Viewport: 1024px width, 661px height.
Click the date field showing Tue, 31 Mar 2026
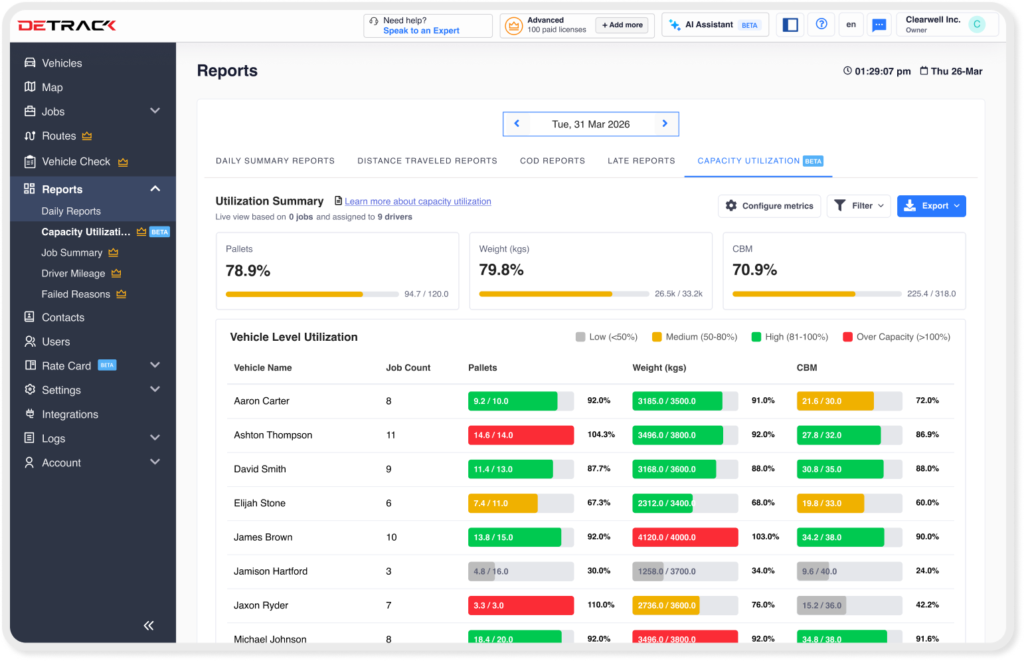[590, 124]
